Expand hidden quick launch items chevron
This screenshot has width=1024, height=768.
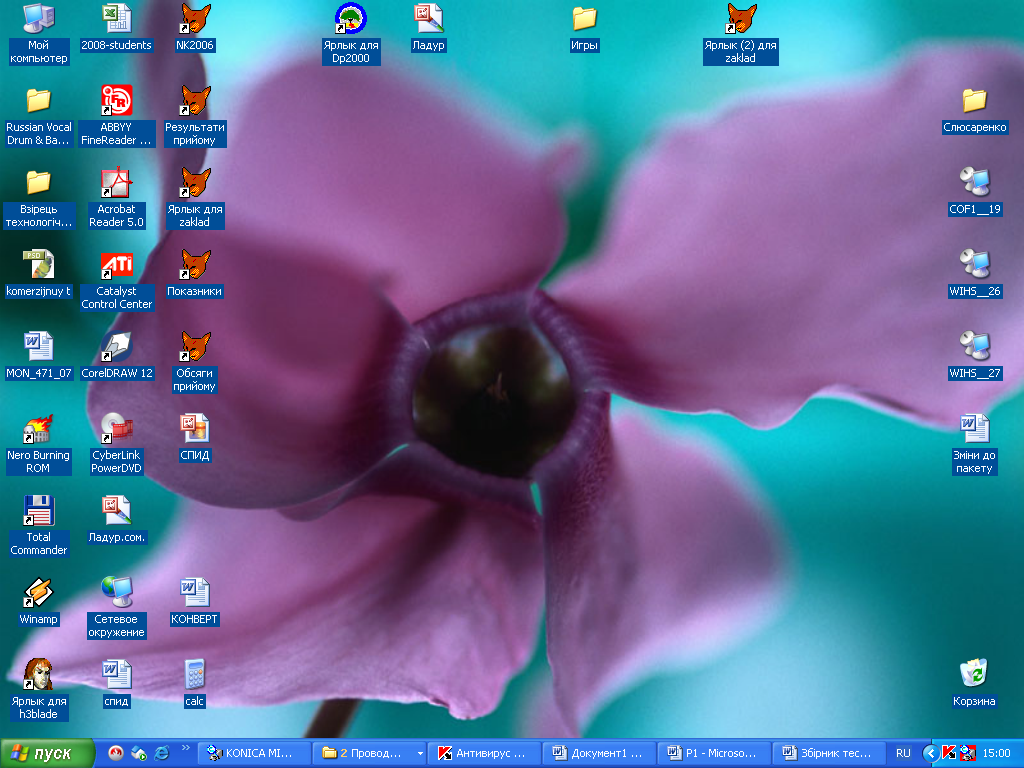click(185, 748)
